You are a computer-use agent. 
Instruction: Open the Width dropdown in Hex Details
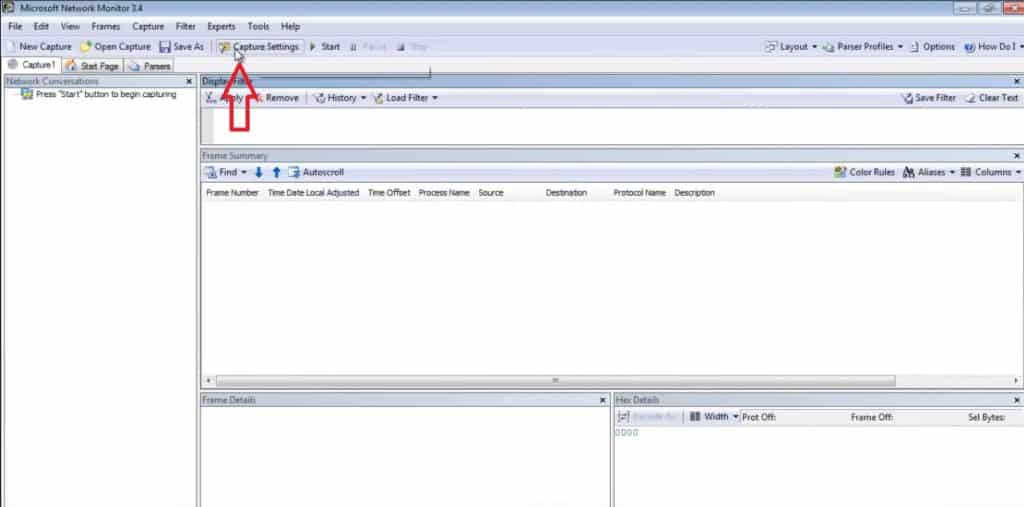click(x=714, y=417)
